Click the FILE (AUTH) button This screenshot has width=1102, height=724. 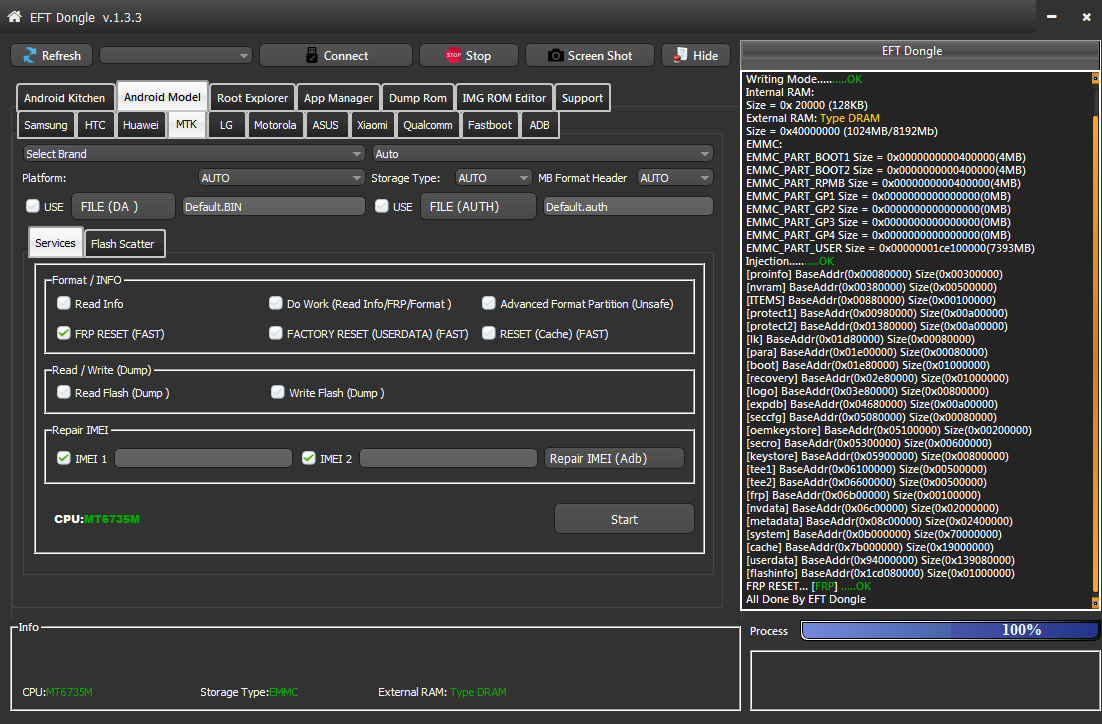(x=479, y=206)
